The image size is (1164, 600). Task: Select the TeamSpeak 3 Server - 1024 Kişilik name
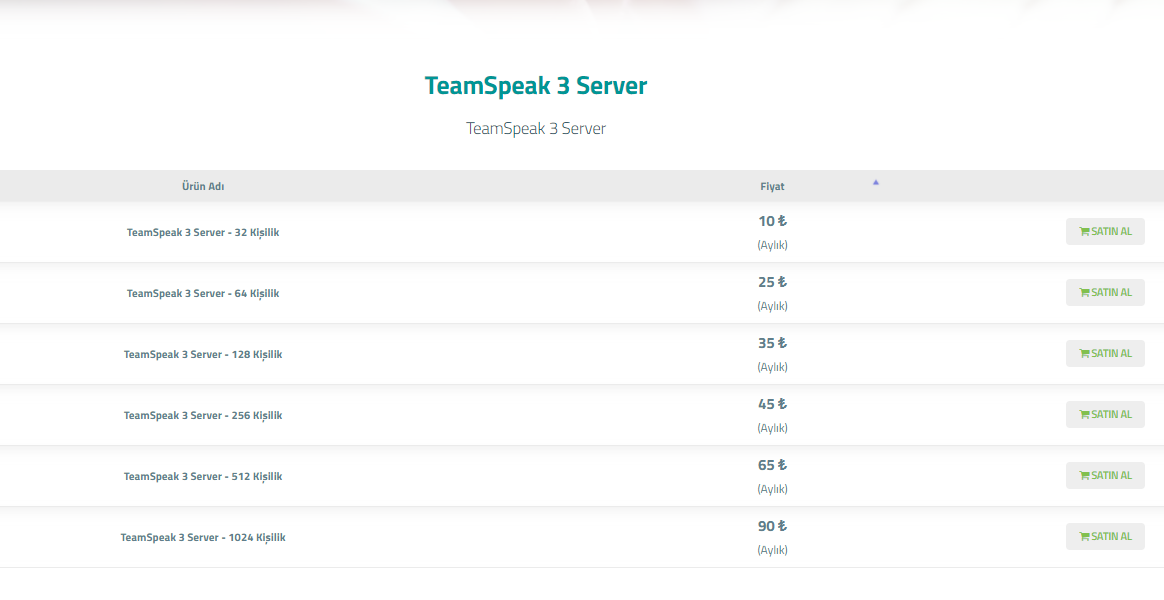click(203, 537)
